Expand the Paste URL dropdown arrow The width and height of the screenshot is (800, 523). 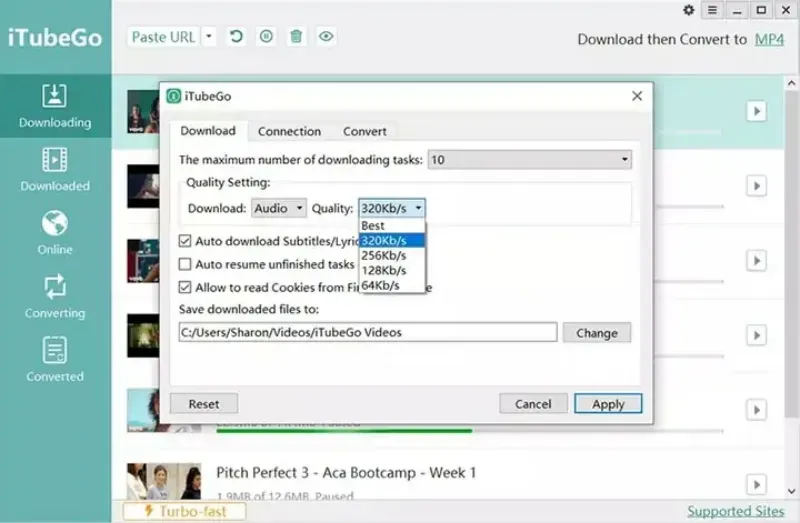pos(209,37)
